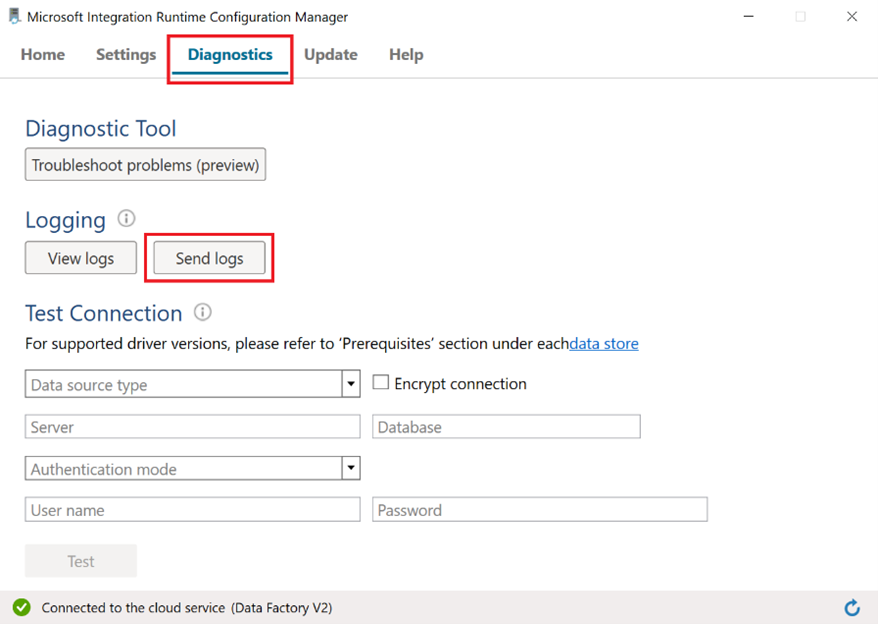Open the Update tab

(331, 55)
